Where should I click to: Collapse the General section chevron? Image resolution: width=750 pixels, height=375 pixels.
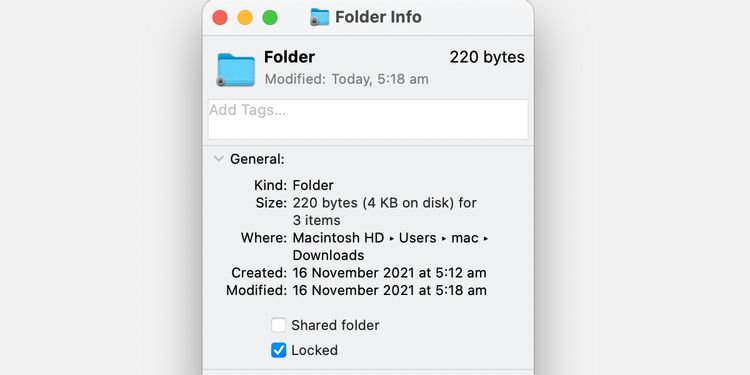pyautogui.click(x=219, y=159)
